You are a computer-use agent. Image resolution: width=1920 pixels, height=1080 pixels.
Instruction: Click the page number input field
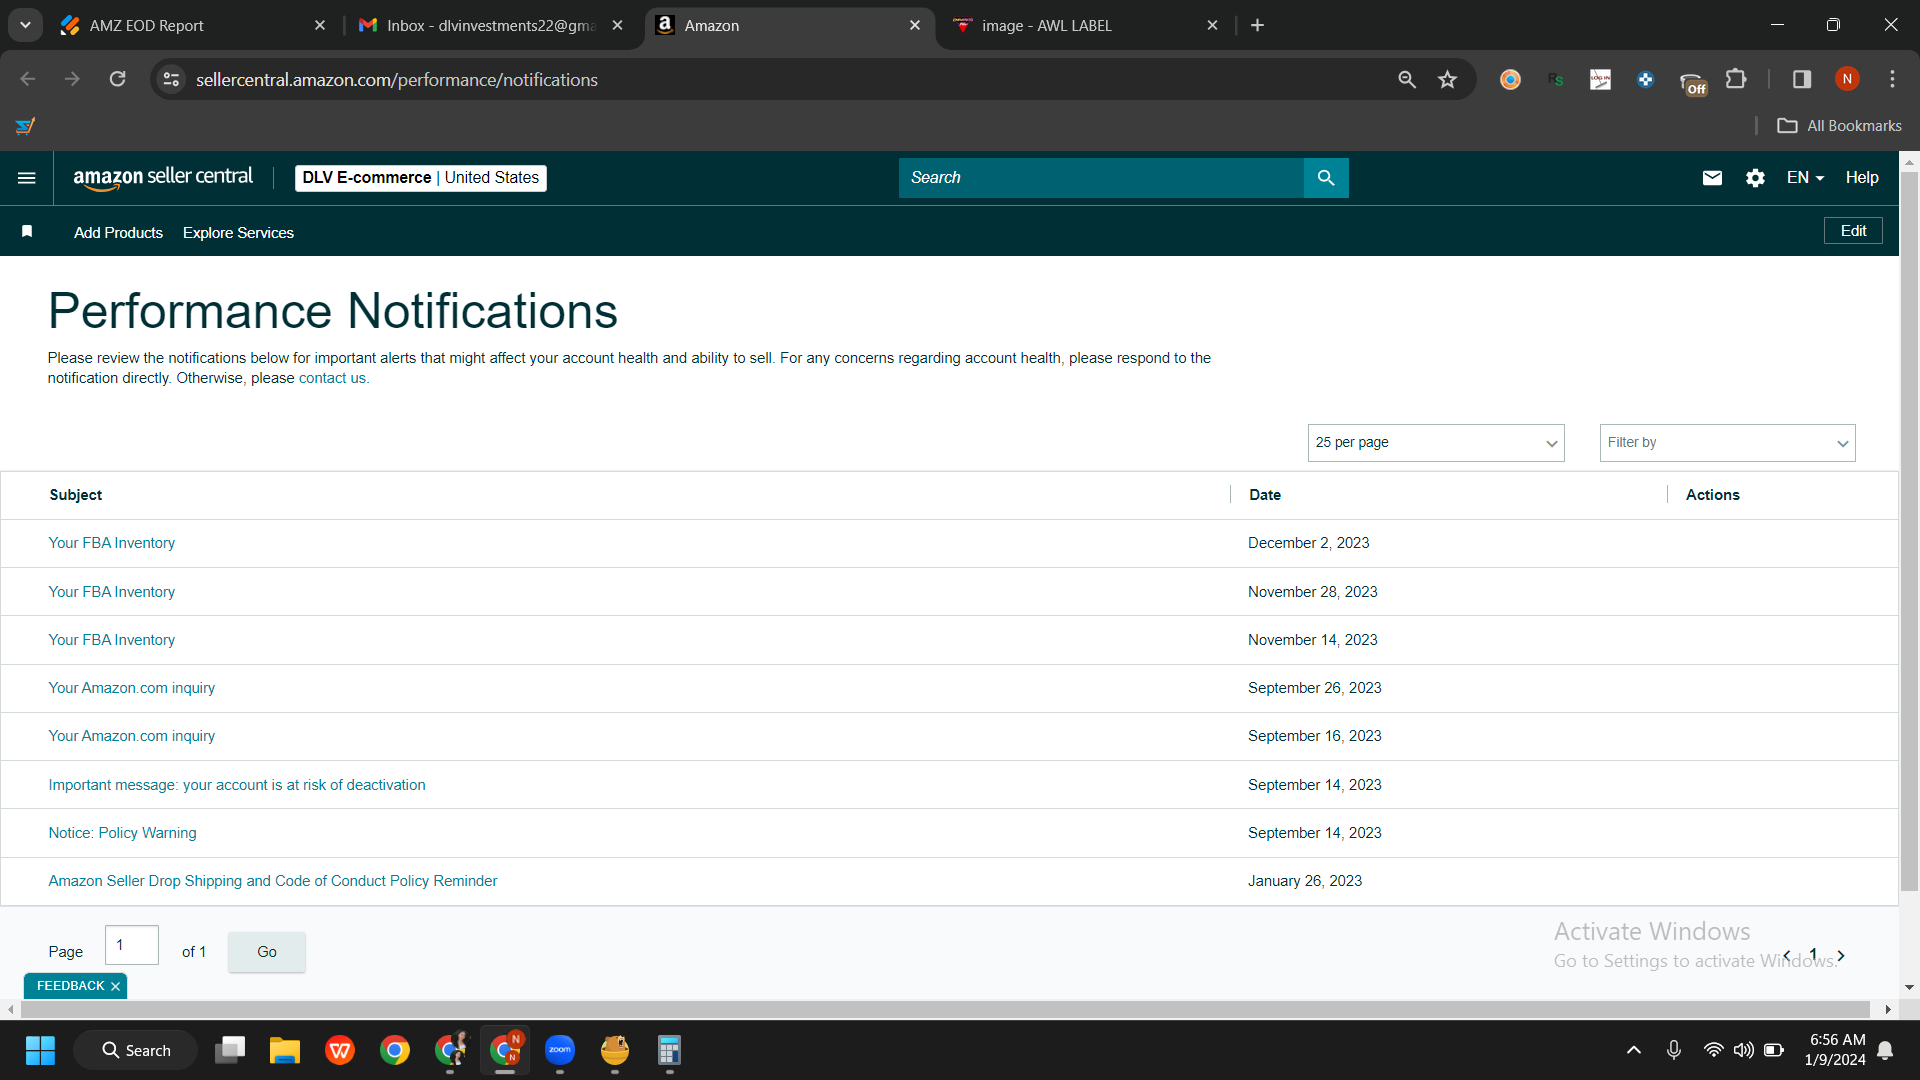point(132,945)
